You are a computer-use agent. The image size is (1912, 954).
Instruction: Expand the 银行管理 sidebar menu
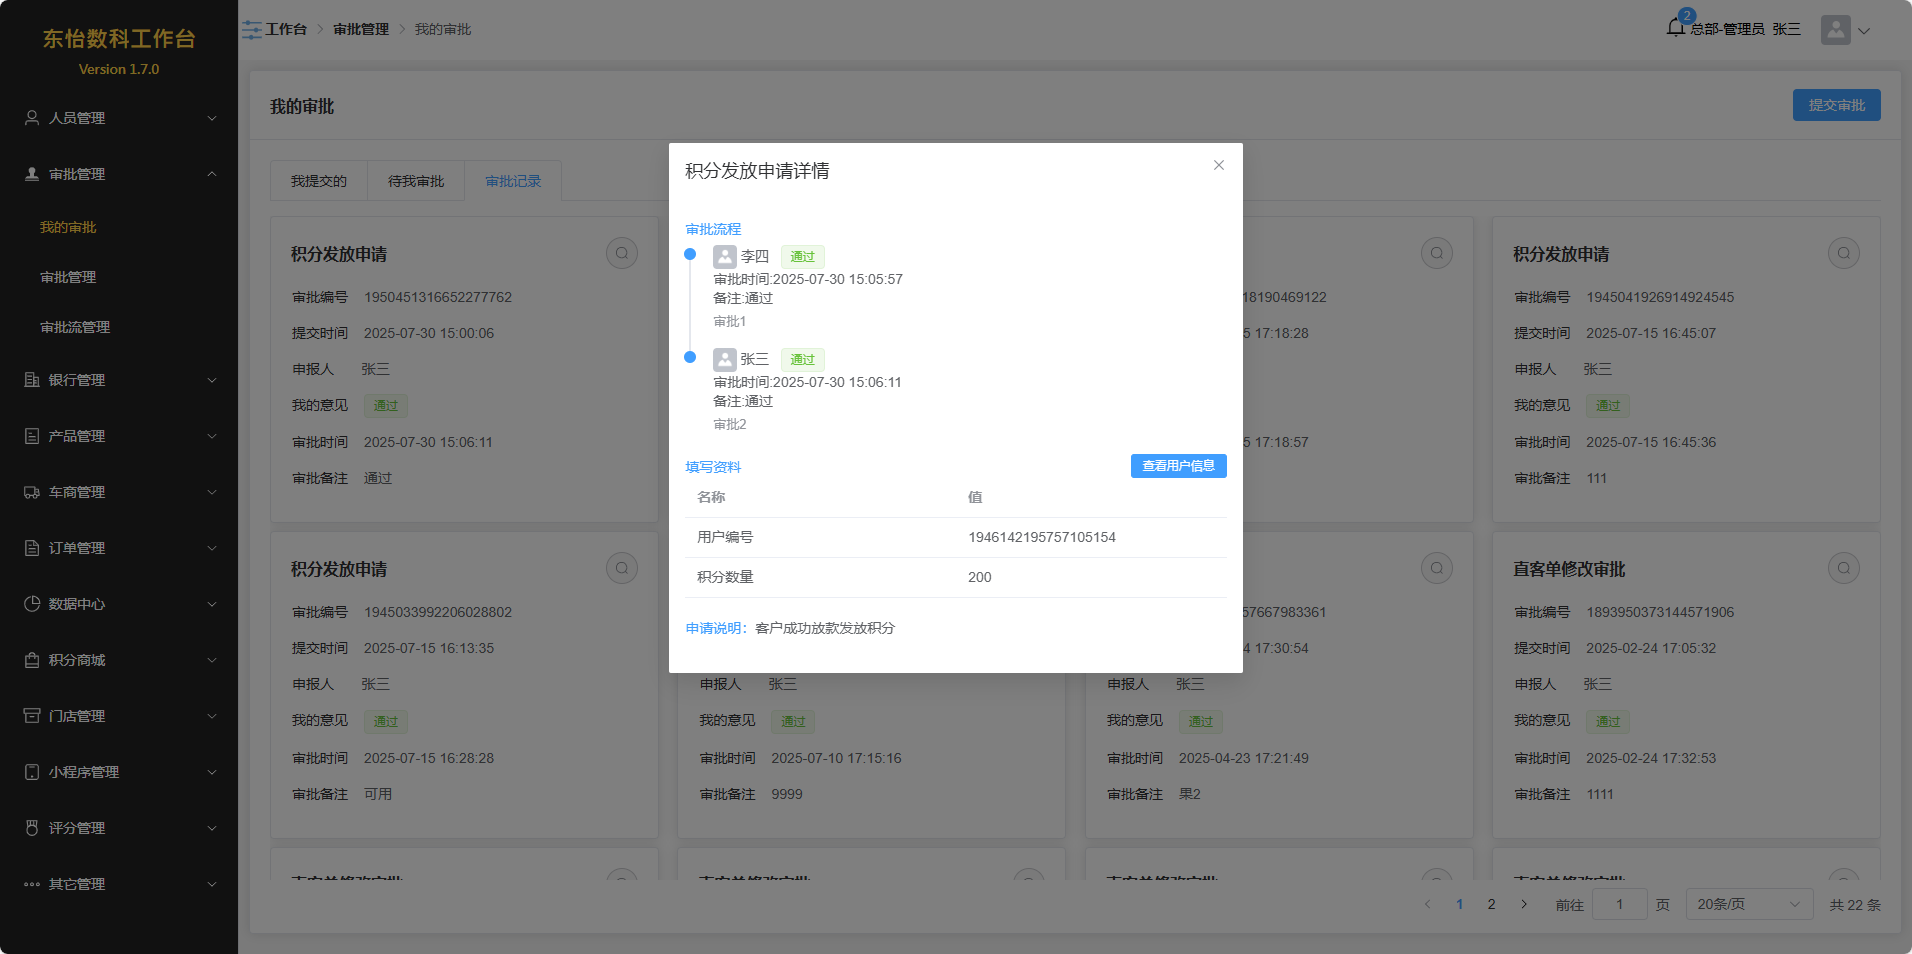click(119, 380)
